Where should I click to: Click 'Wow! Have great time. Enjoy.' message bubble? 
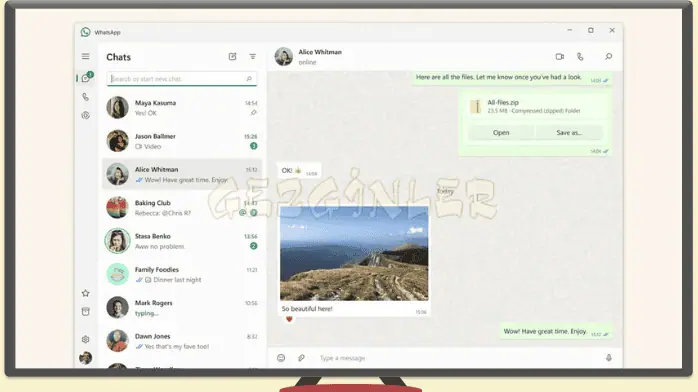[556, 331]
